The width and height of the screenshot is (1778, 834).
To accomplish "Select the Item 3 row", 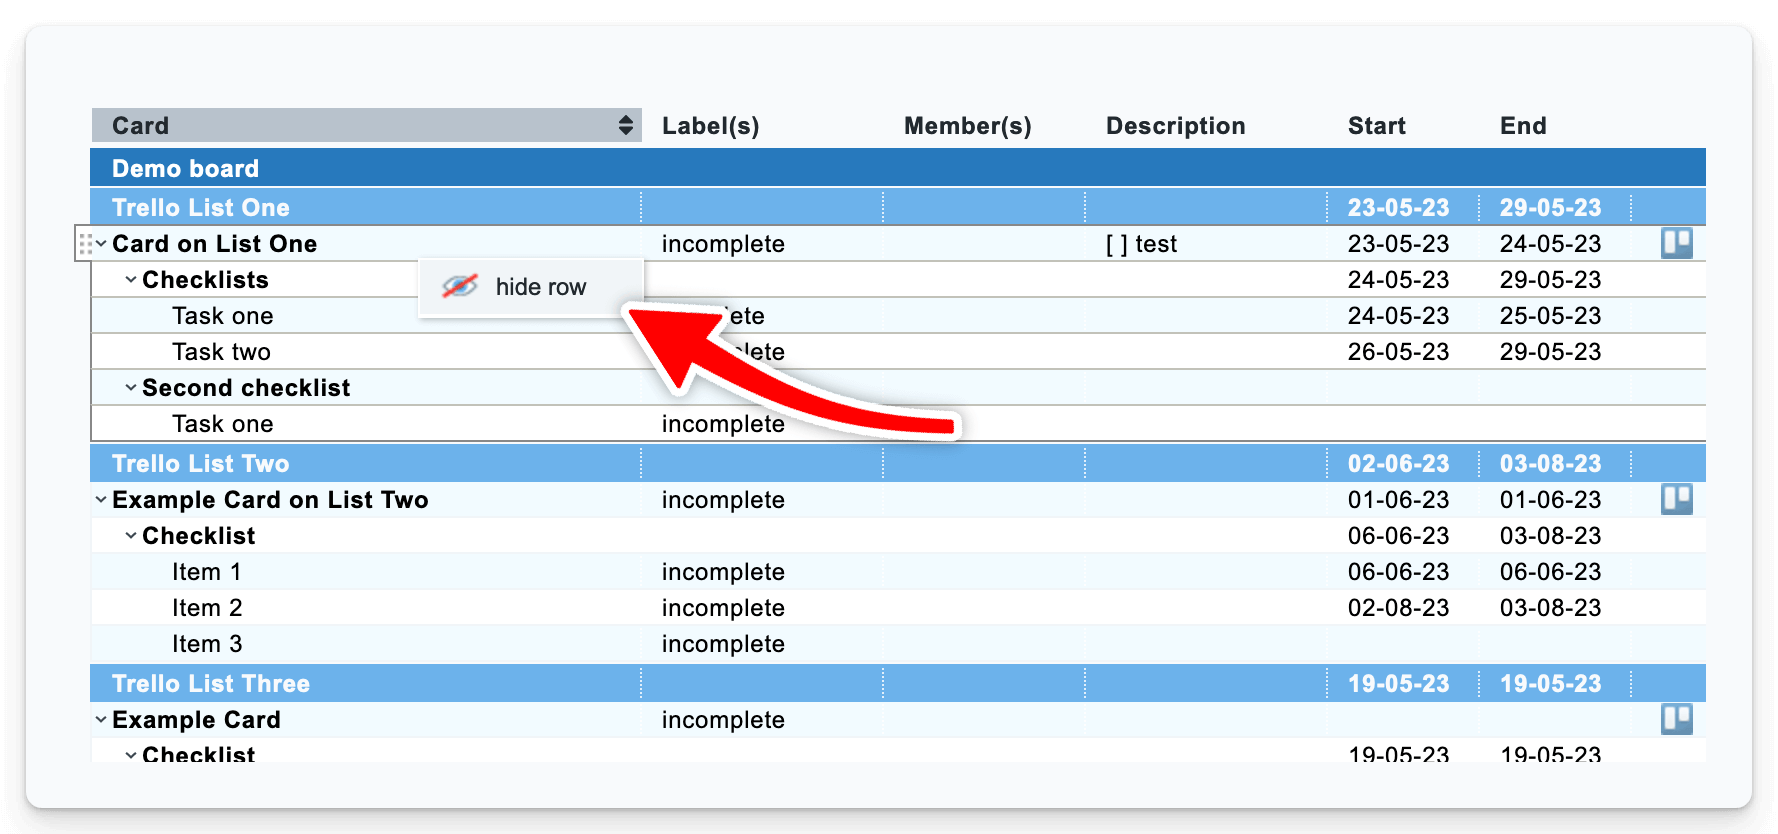I will [x=898, y=644].
